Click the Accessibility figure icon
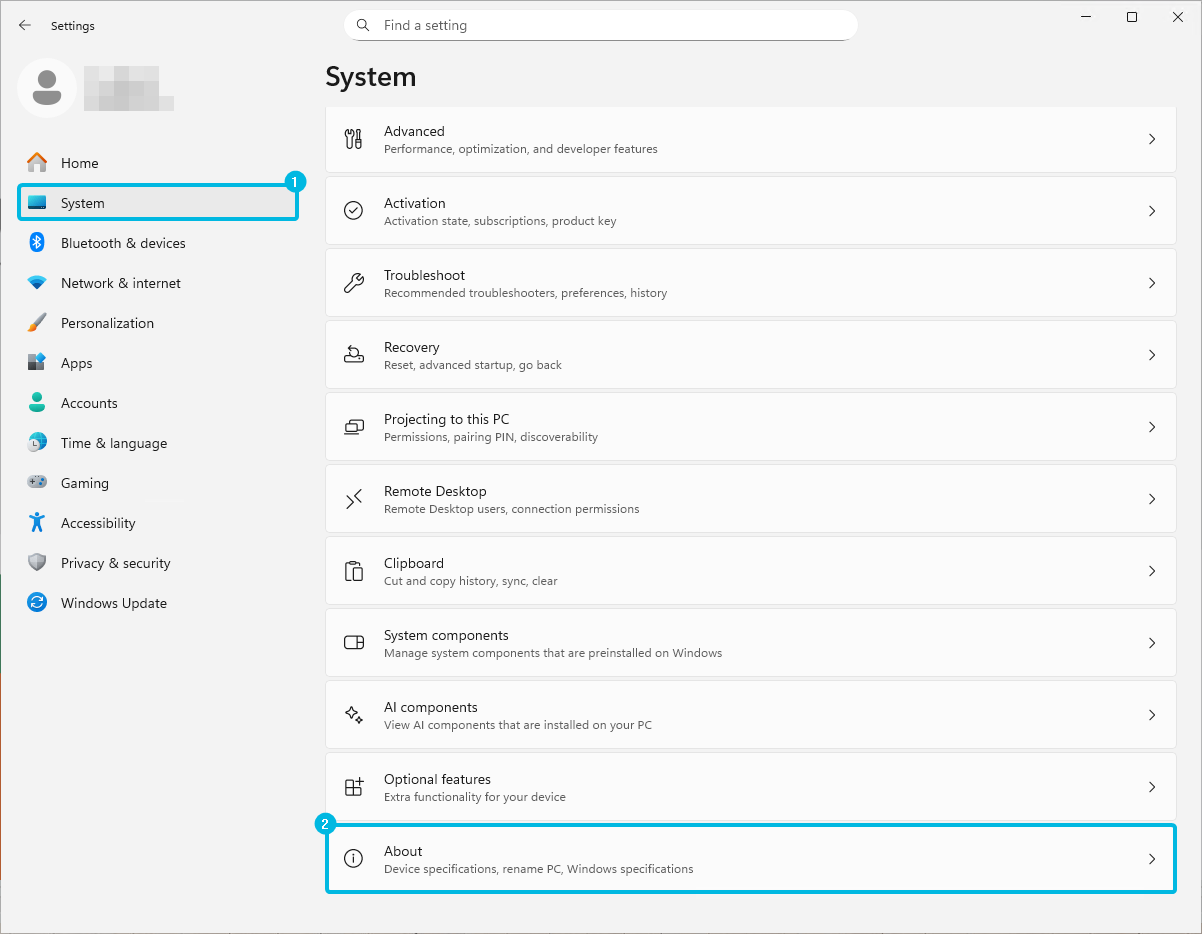 pyautogui.click(x=37, y=522)
